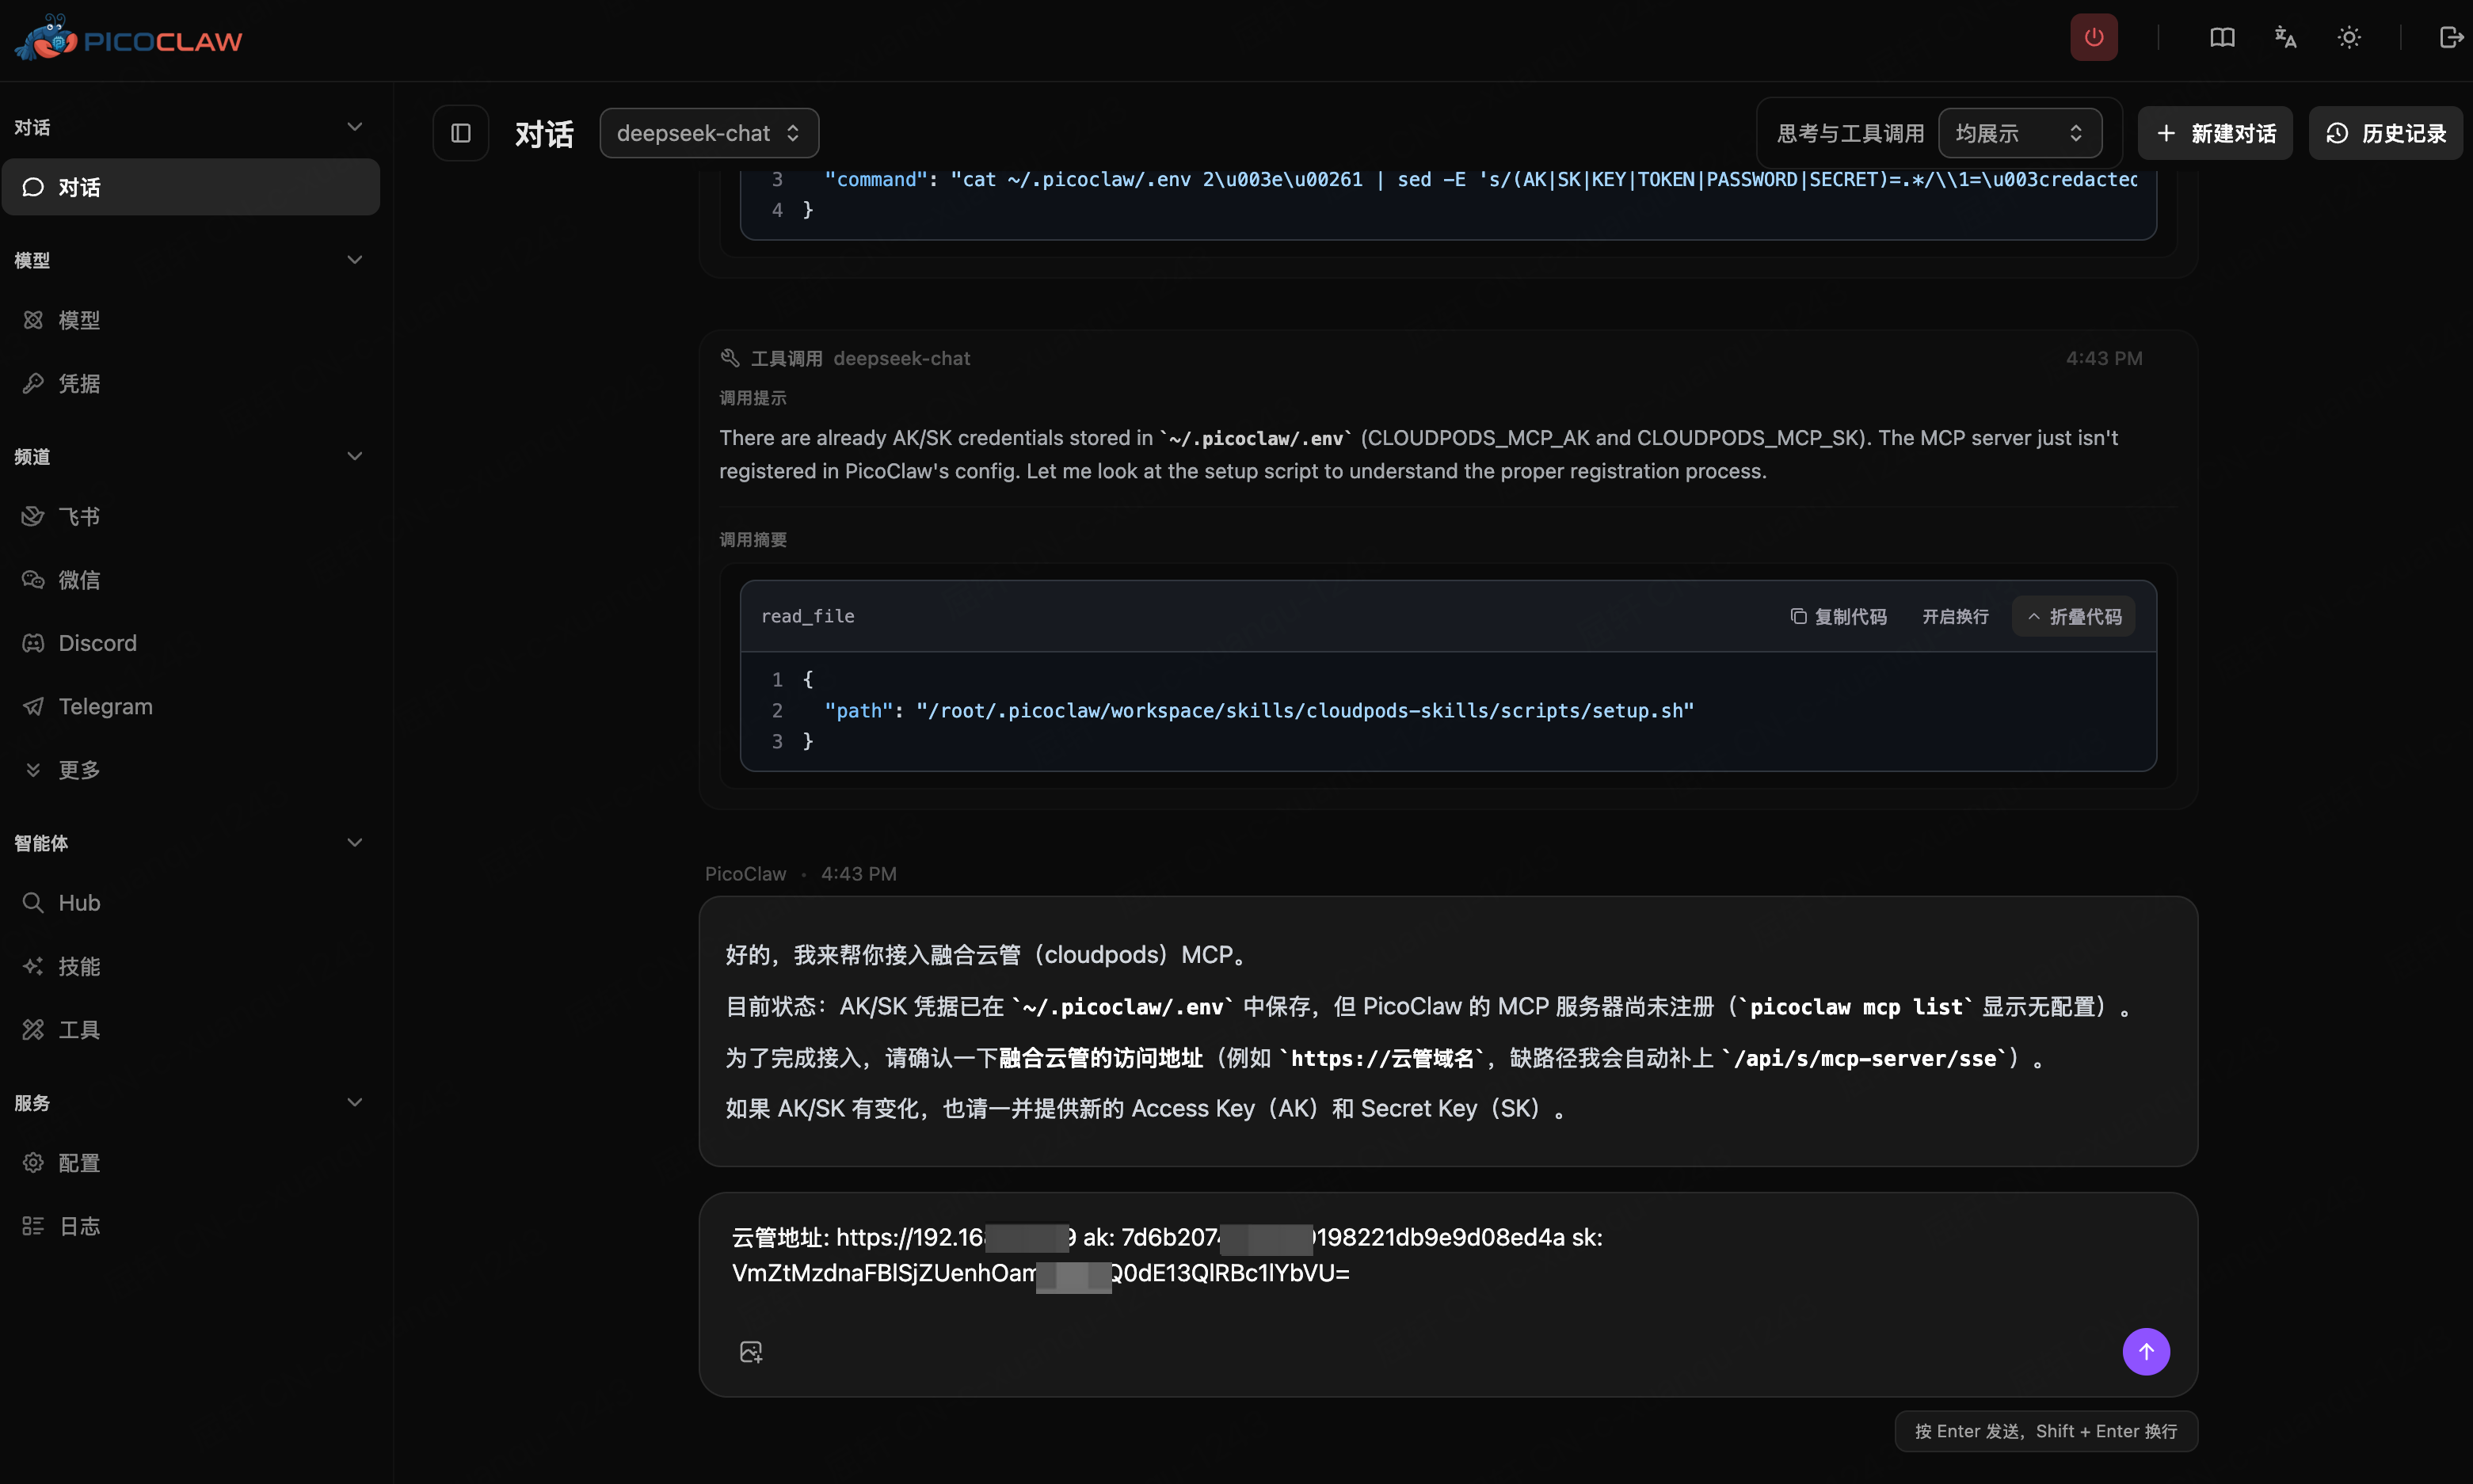Collapse the 服务 sidebar section chevron

[x=354, y=1102]
